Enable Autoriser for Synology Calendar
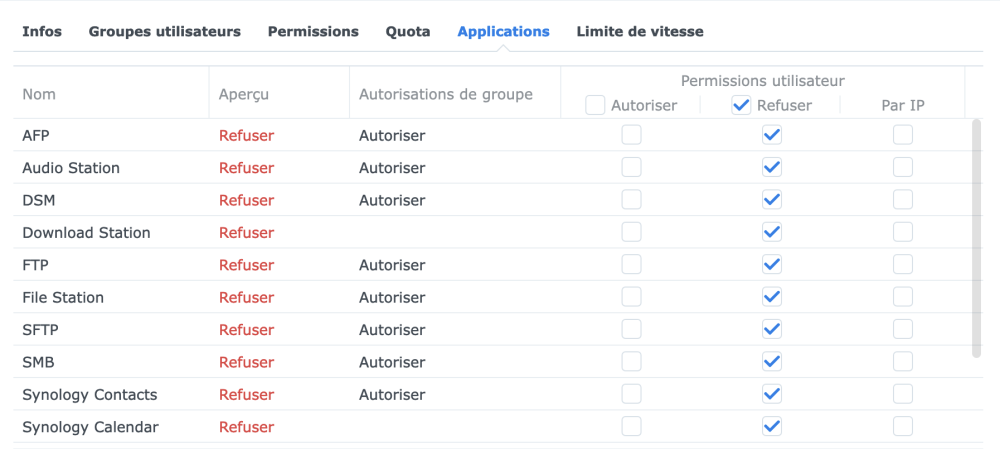This screenshot has width=1000, height=449. [x=631, y=427]
